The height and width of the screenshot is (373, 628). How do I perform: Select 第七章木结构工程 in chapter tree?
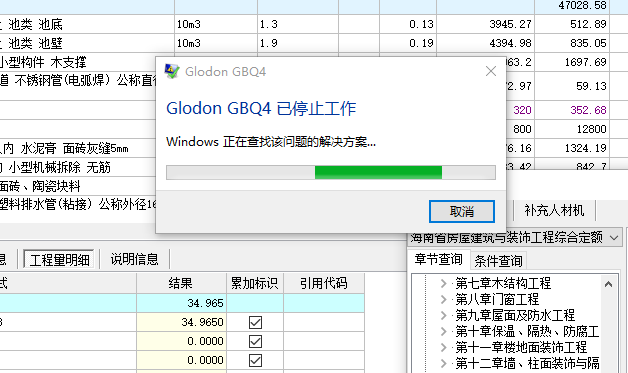point(503,284)
